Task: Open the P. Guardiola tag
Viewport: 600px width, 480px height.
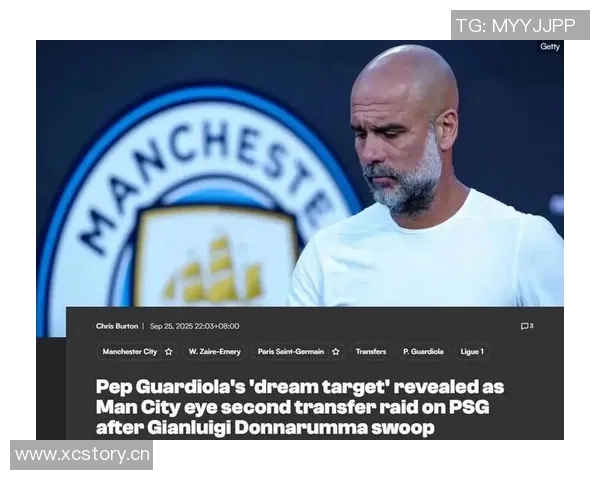Action: click(423, 352)
